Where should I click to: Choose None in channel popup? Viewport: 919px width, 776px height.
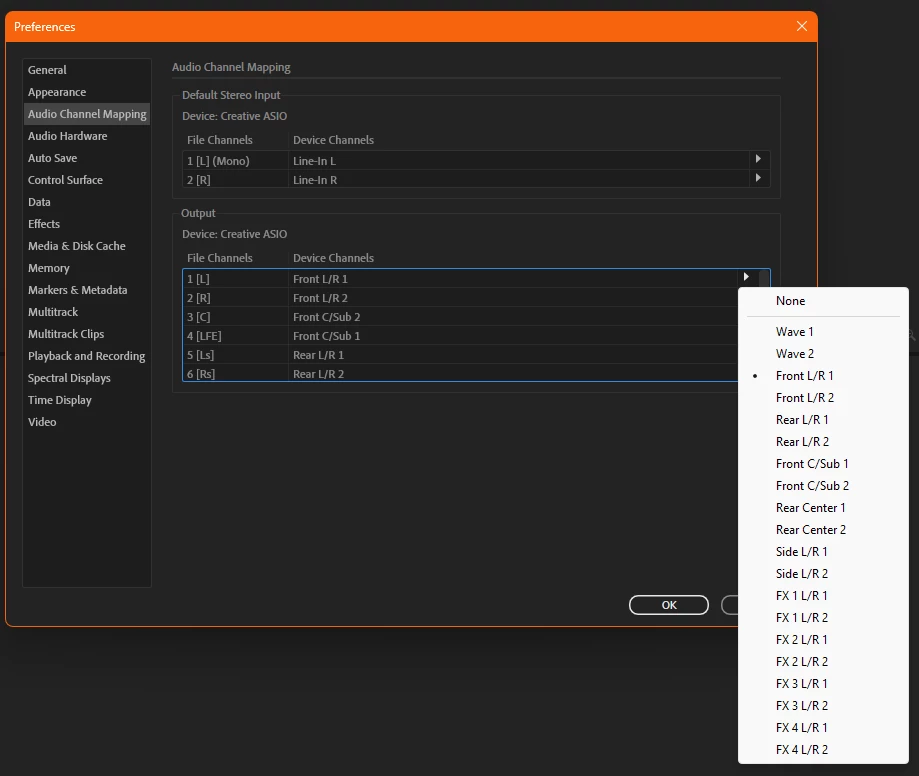tap(823, 301)
